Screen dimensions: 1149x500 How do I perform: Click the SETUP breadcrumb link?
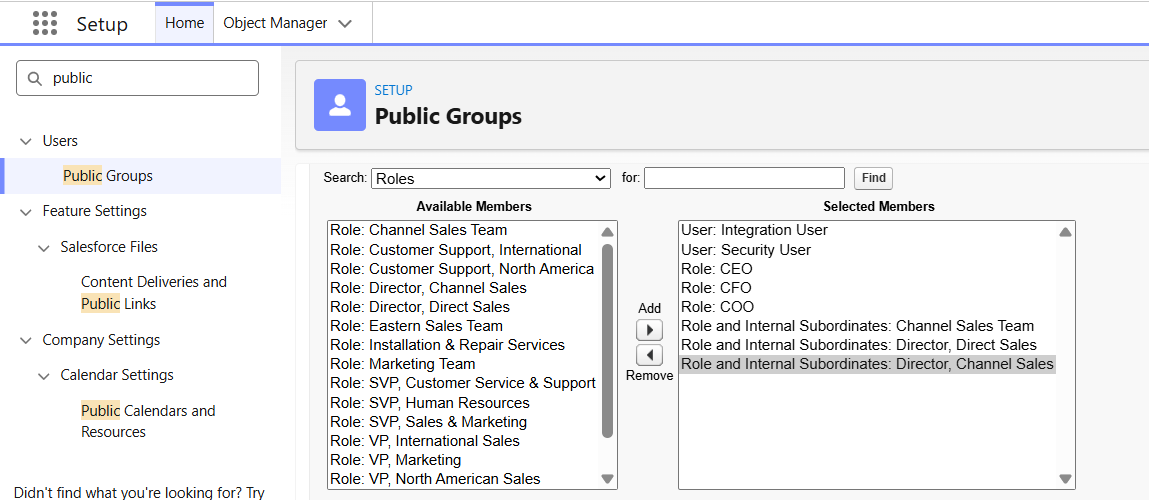tap(394, 90)
